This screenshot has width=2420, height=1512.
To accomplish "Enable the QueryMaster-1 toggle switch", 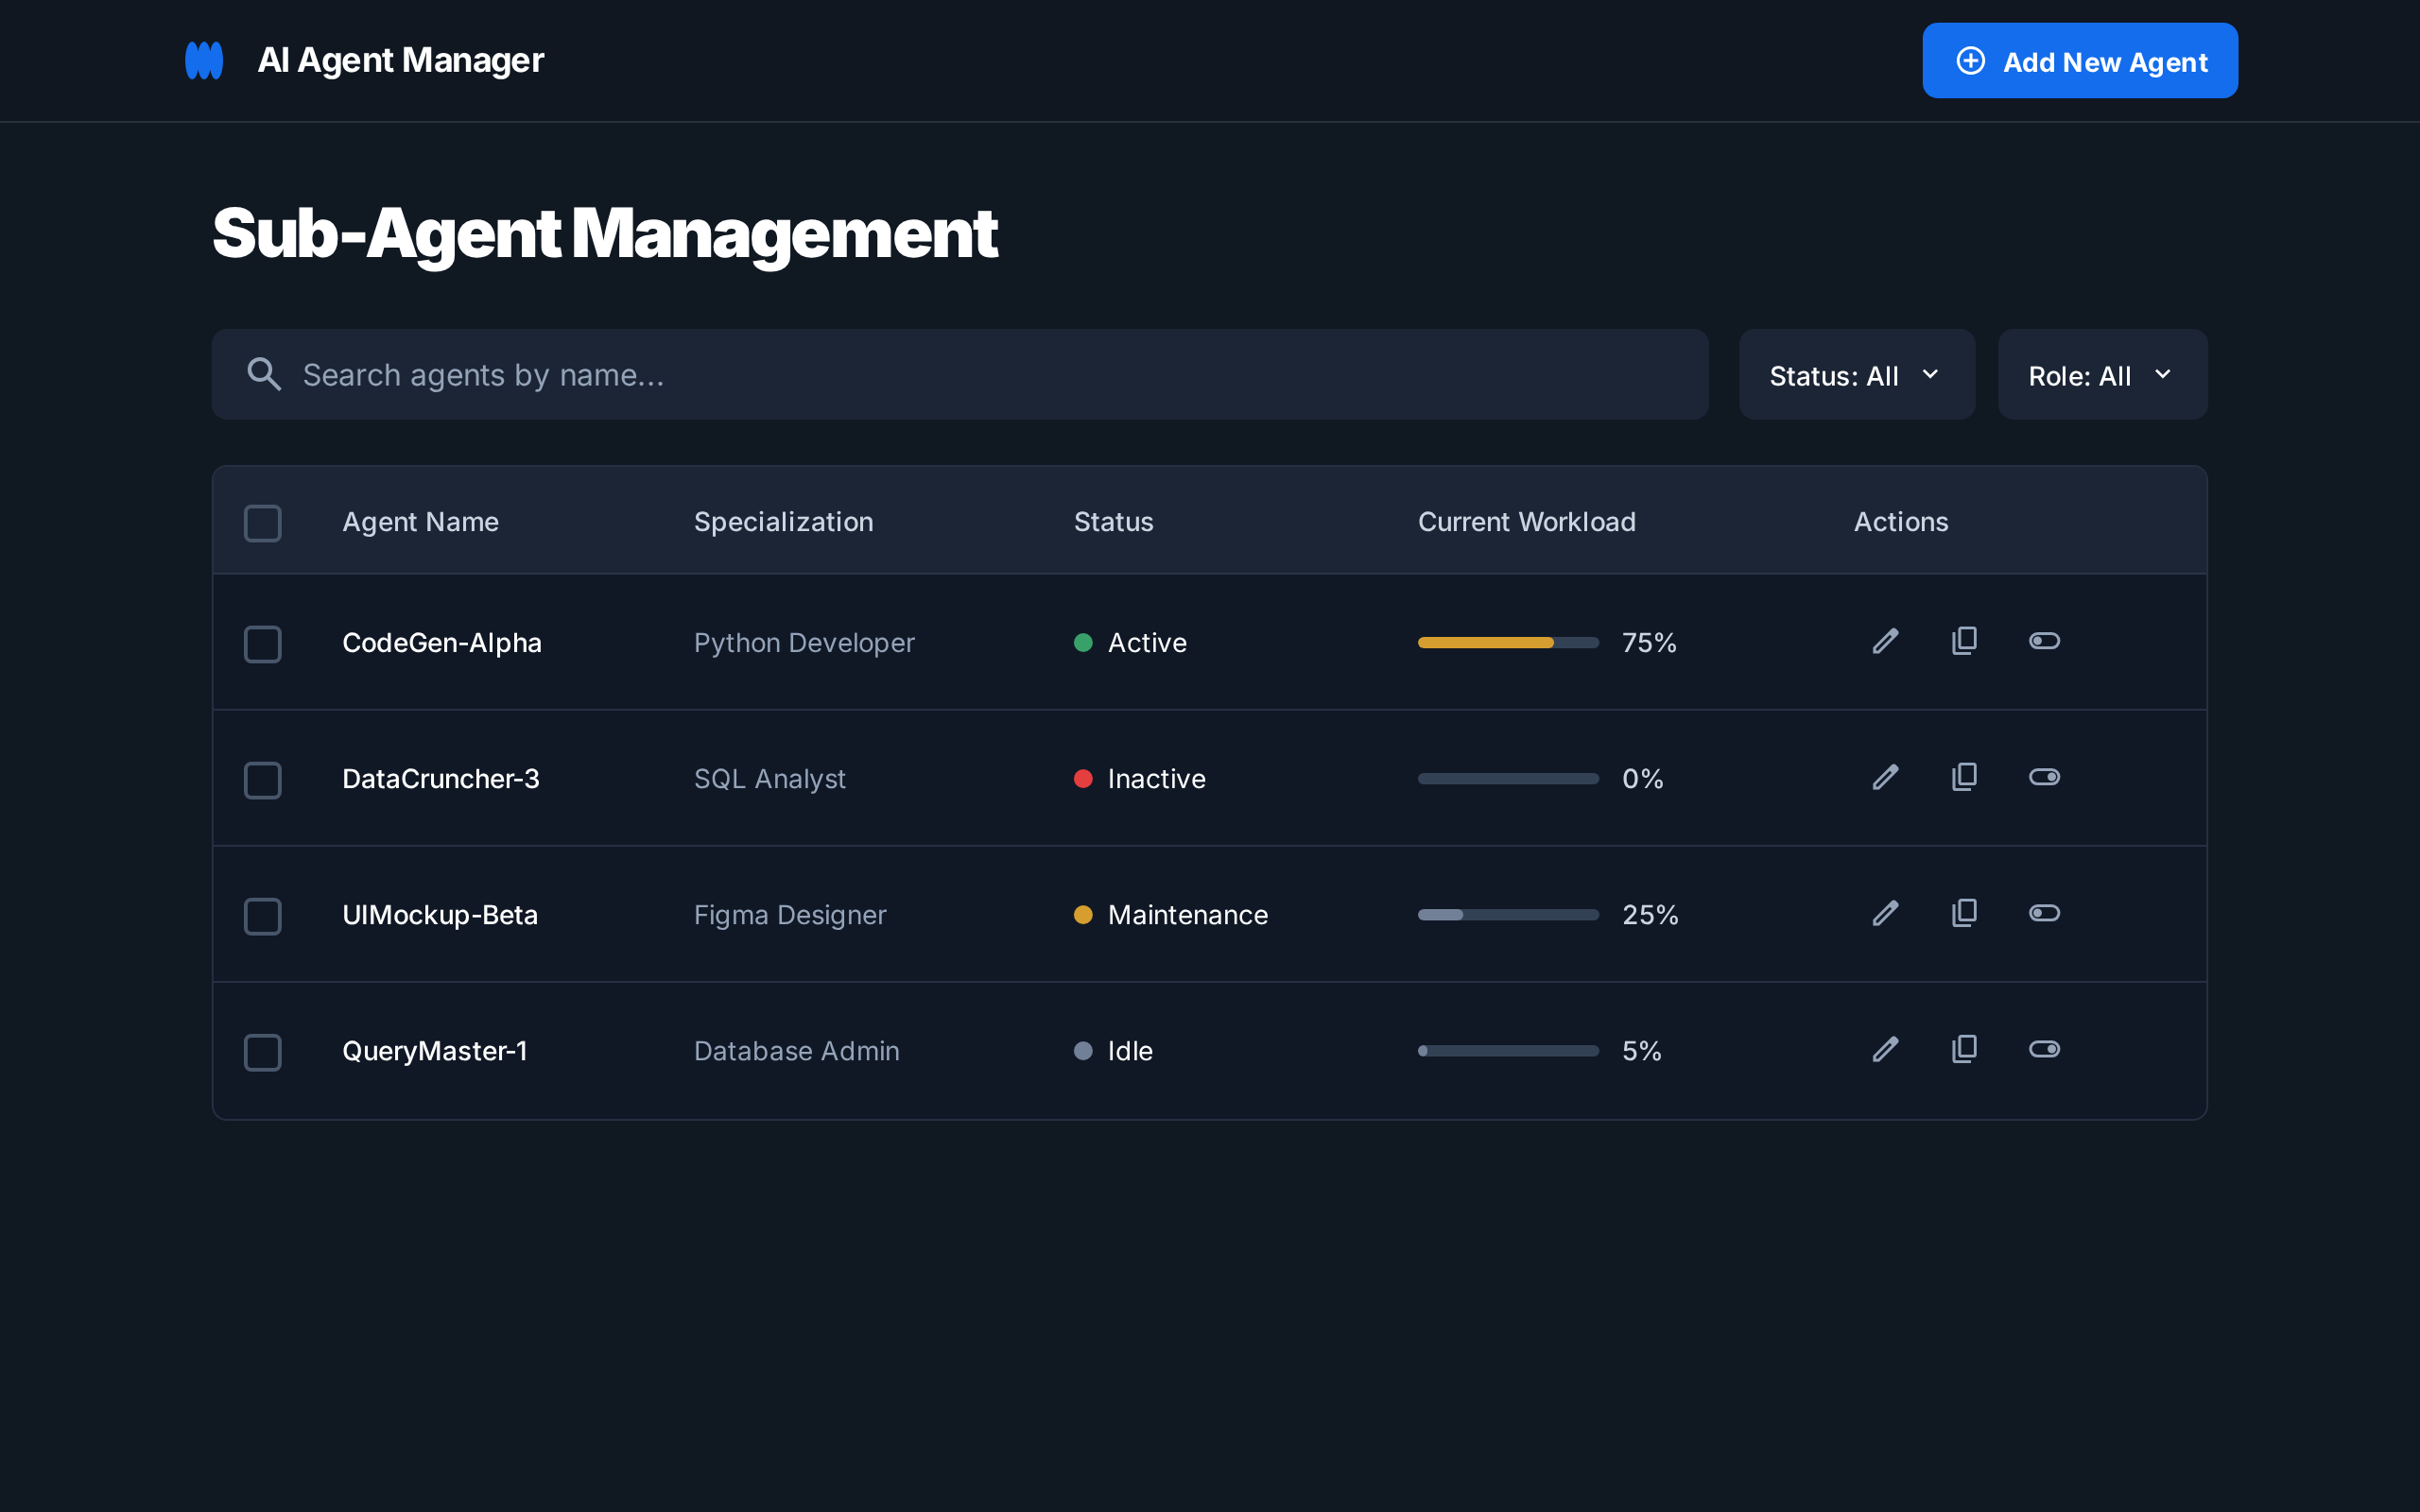I will (2044, 1049).
